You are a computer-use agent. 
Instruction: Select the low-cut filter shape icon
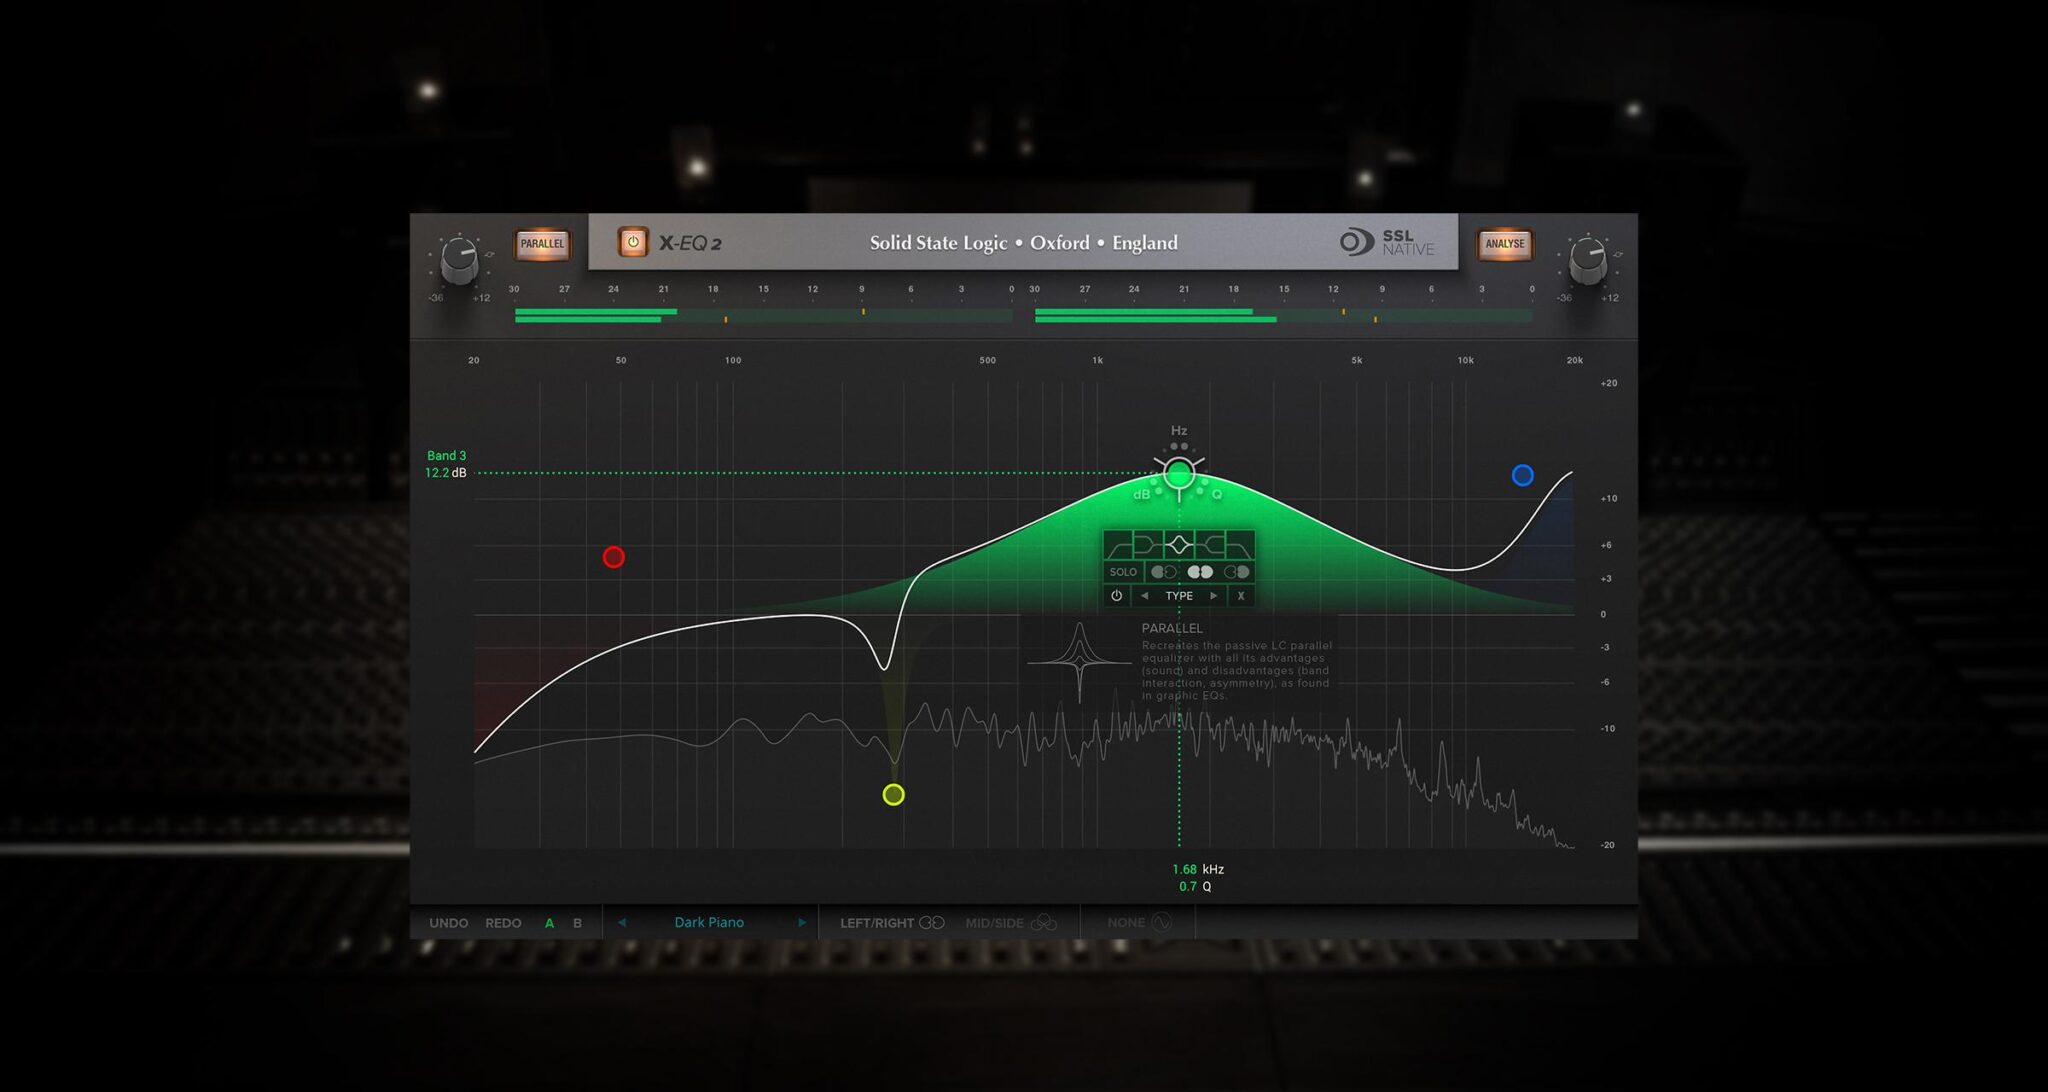(1116, 544)
